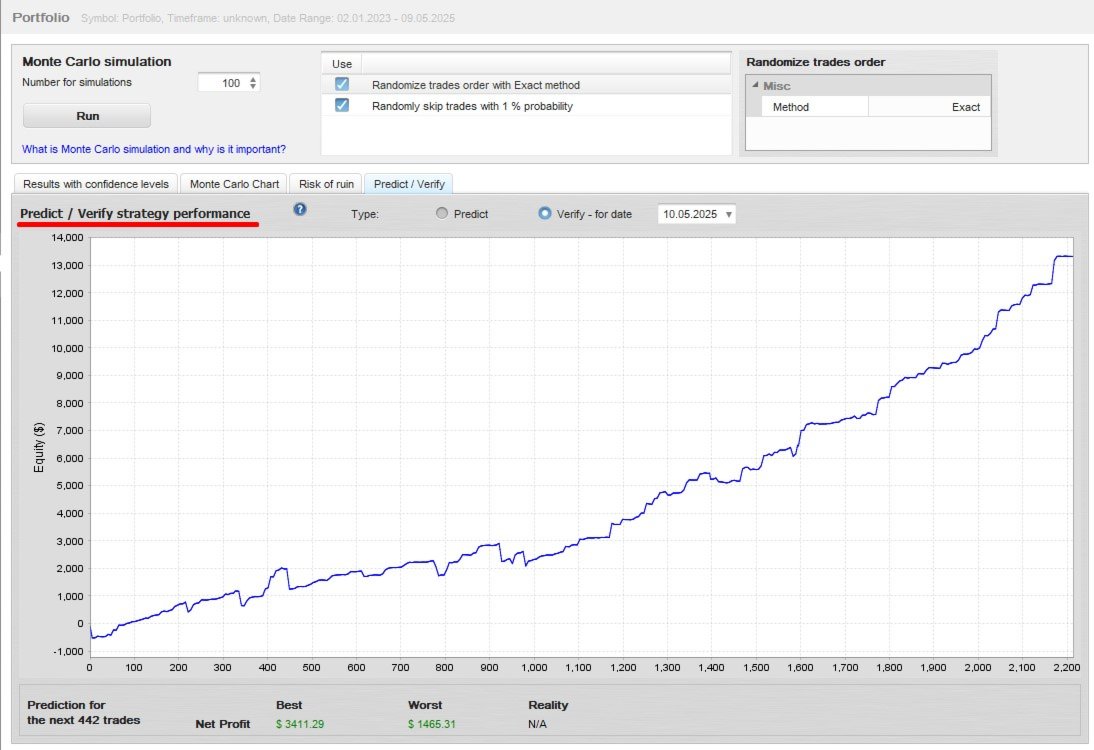Decrease simulations count with down stepper arrow
This screenshot has width=1094, height=750.
(x=253, y=87)
